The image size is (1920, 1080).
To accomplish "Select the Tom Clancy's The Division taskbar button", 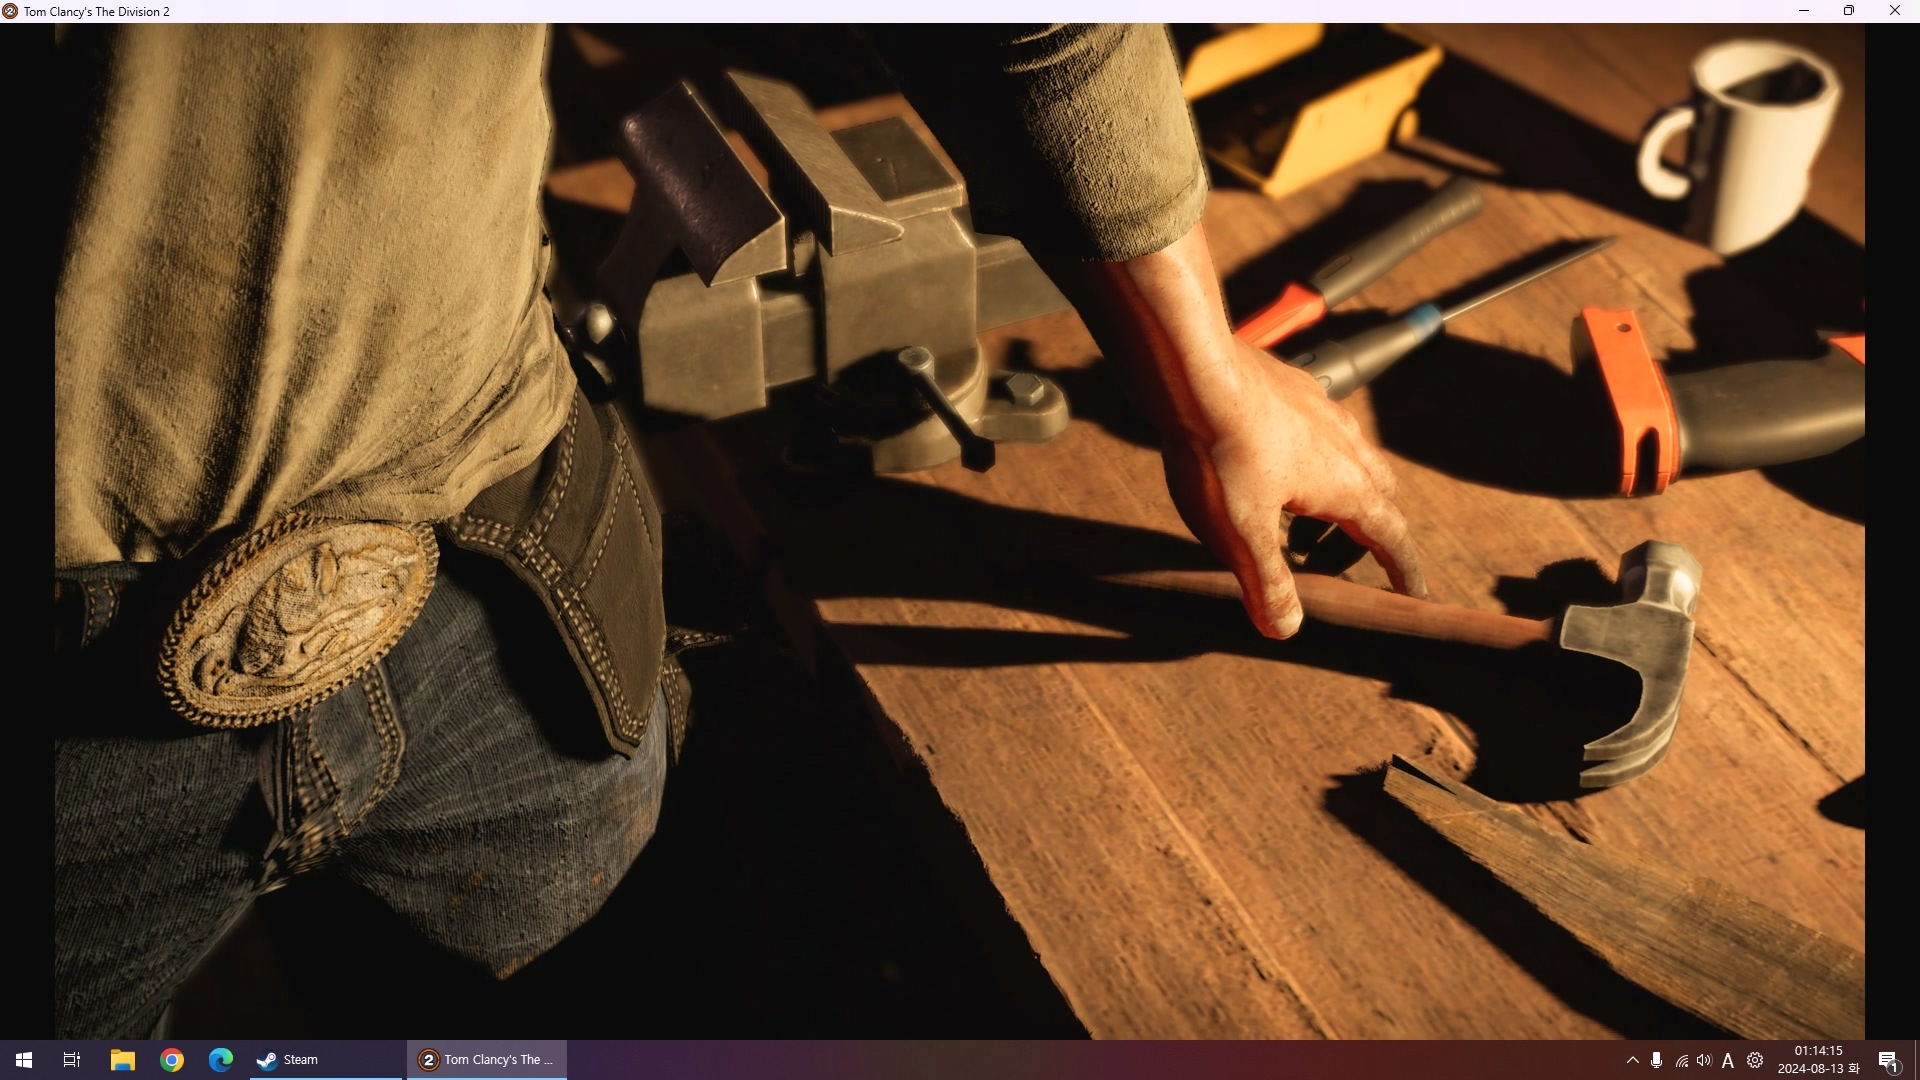I will tap(487, 1060).
